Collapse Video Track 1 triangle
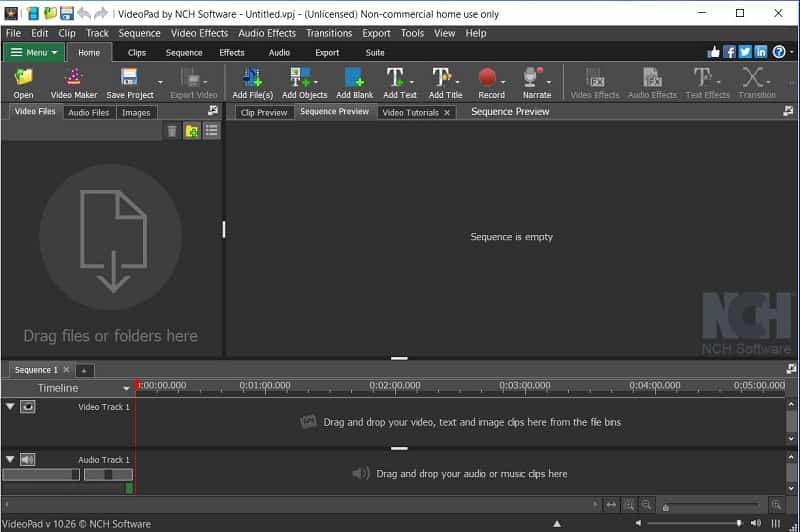This screenshot has height=532, width=800. [x=10, y=406]
